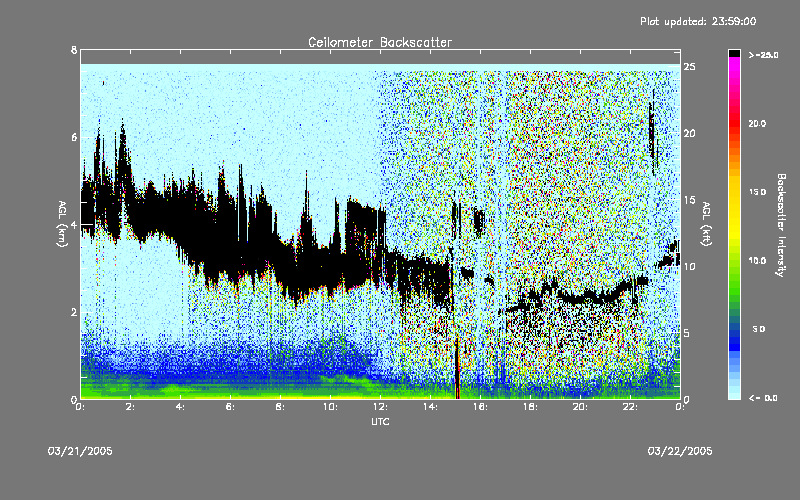Image resolution: width=800 pixels, height=500 pixels.
Task: Click the '<= 0.0' colorbar label
Action: click(763, 398)
